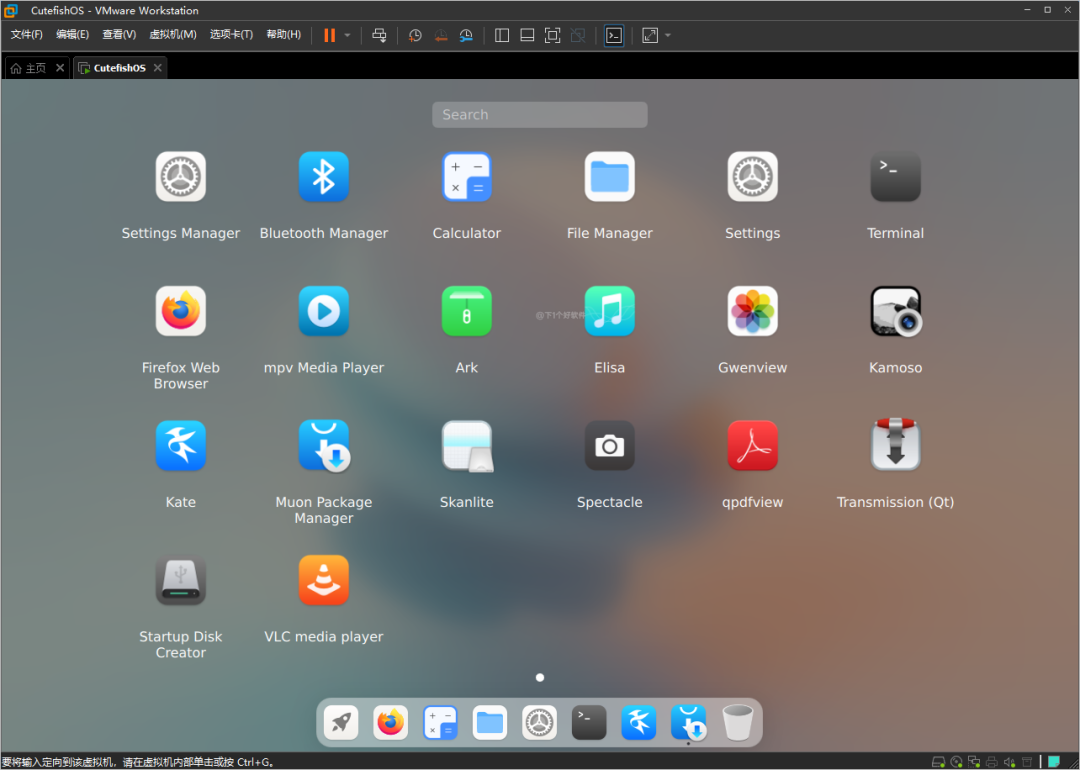The height and width of the screenshot is (770, 1080).
Task: Close the 主页 tab
Action: click(60, 67)
